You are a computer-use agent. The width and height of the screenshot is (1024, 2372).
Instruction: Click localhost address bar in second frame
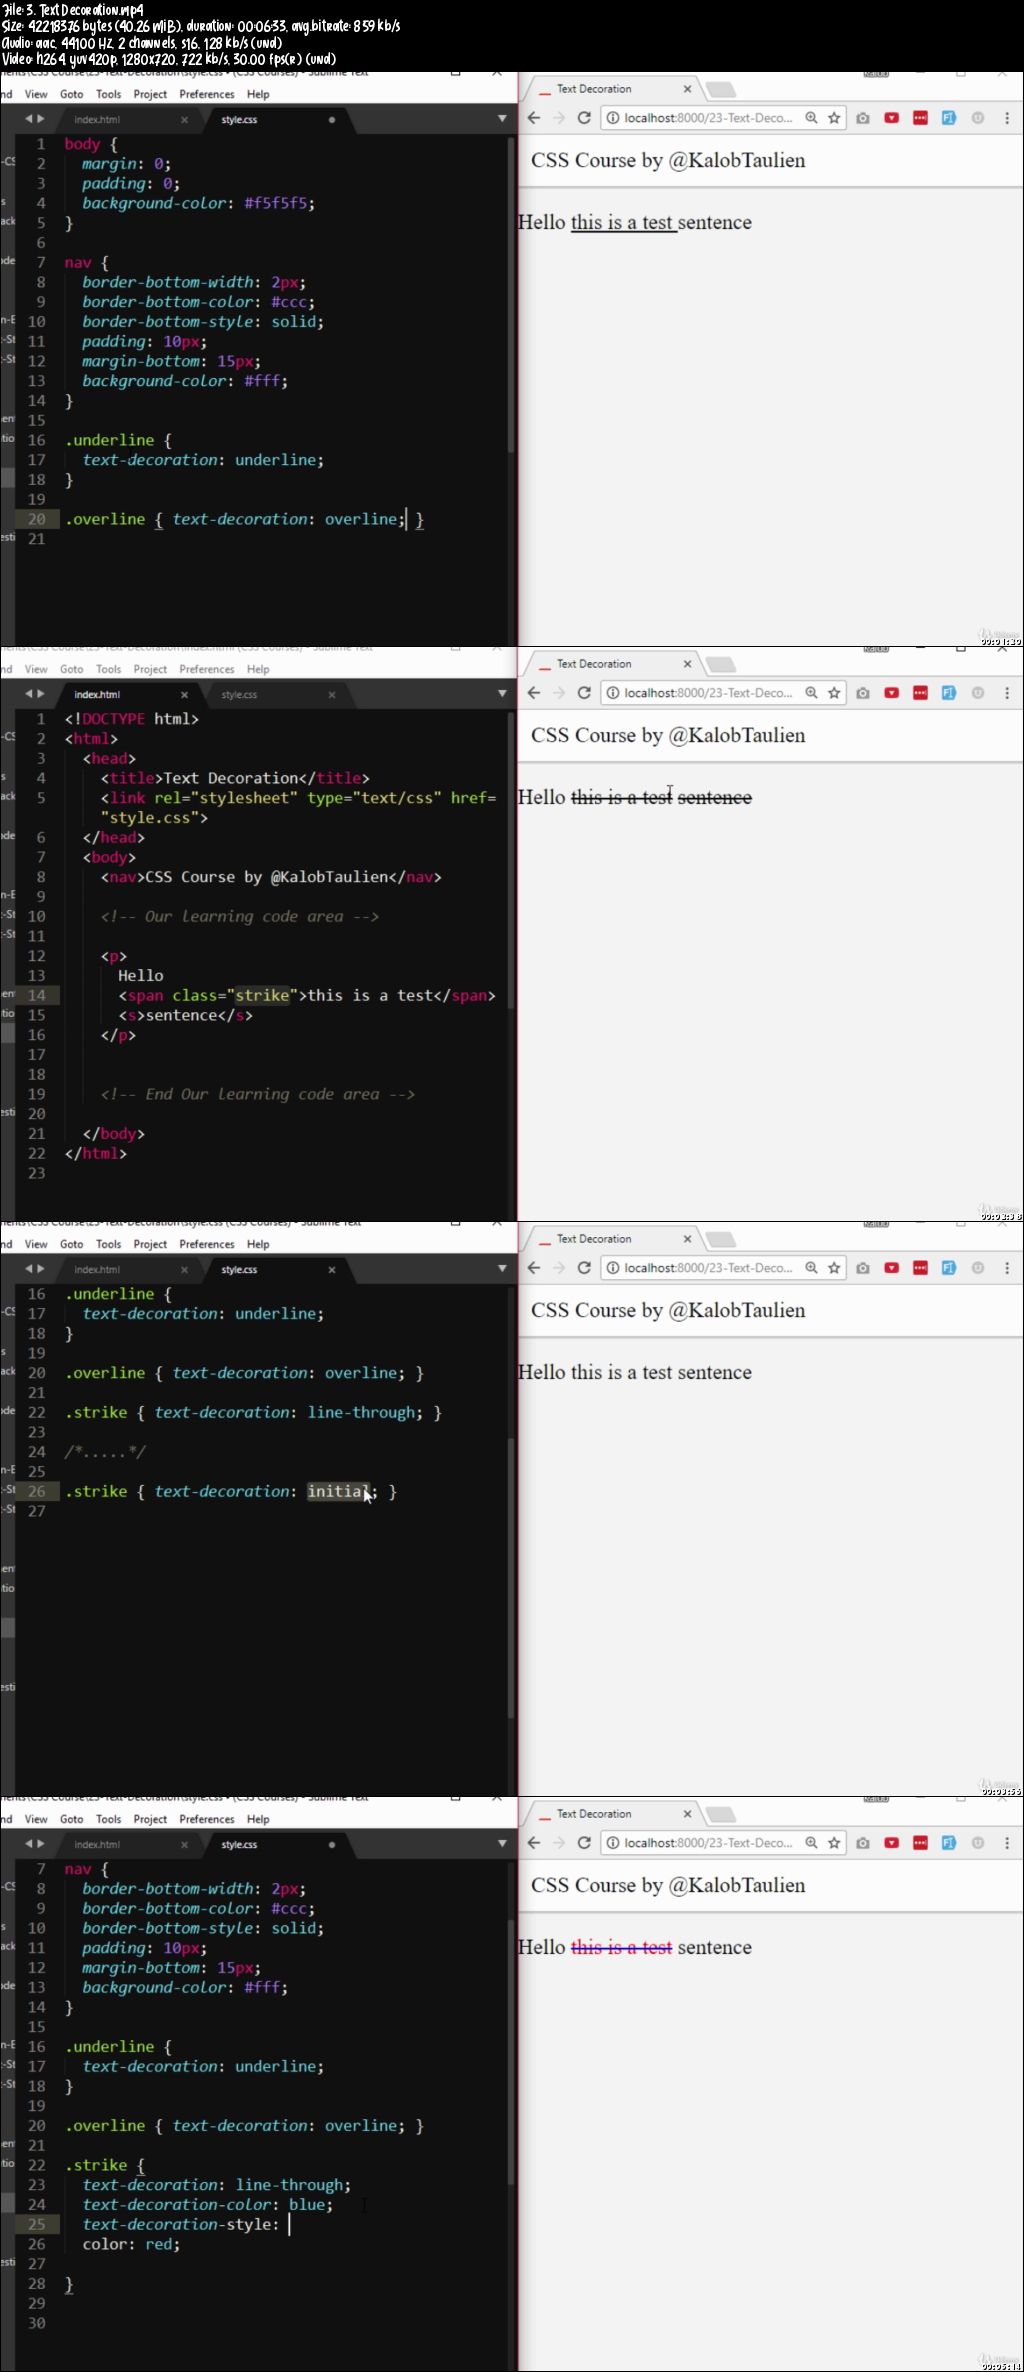(708, 693)
